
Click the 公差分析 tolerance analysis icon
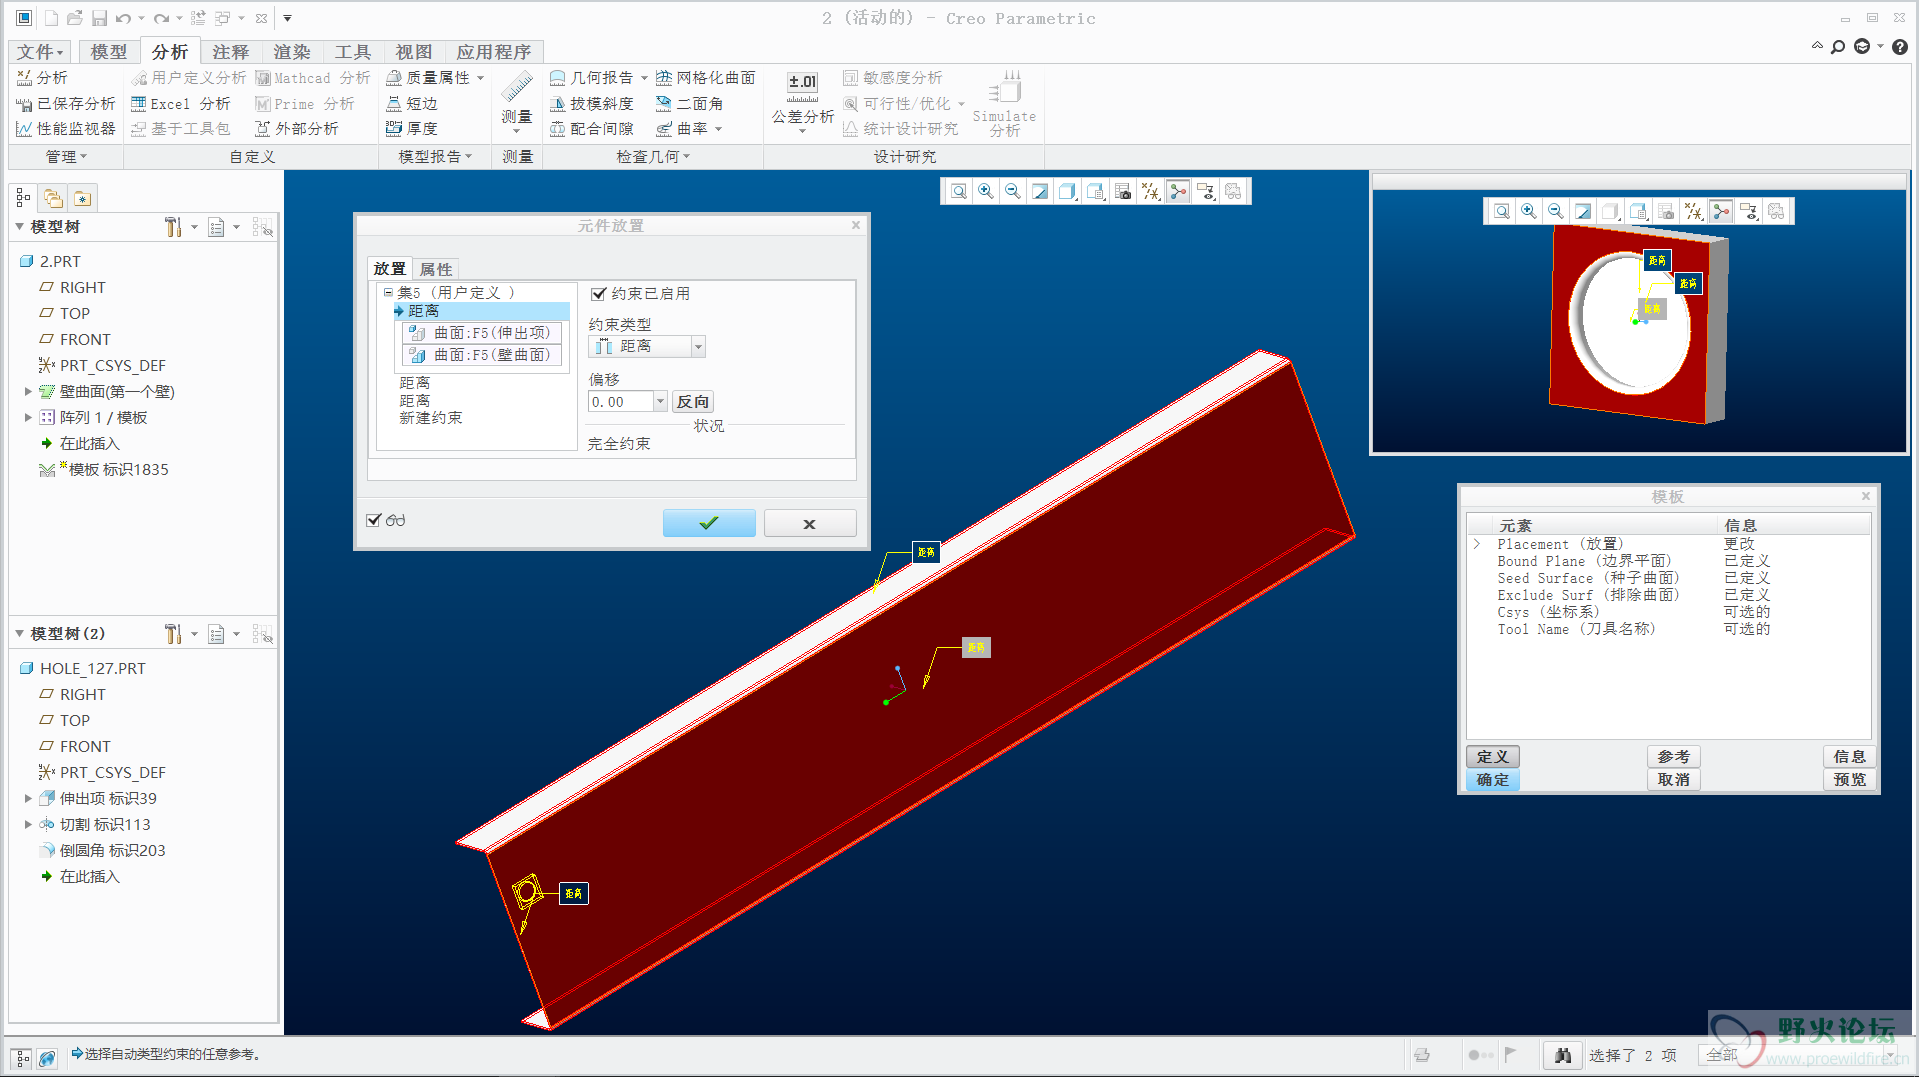[802, 100]
